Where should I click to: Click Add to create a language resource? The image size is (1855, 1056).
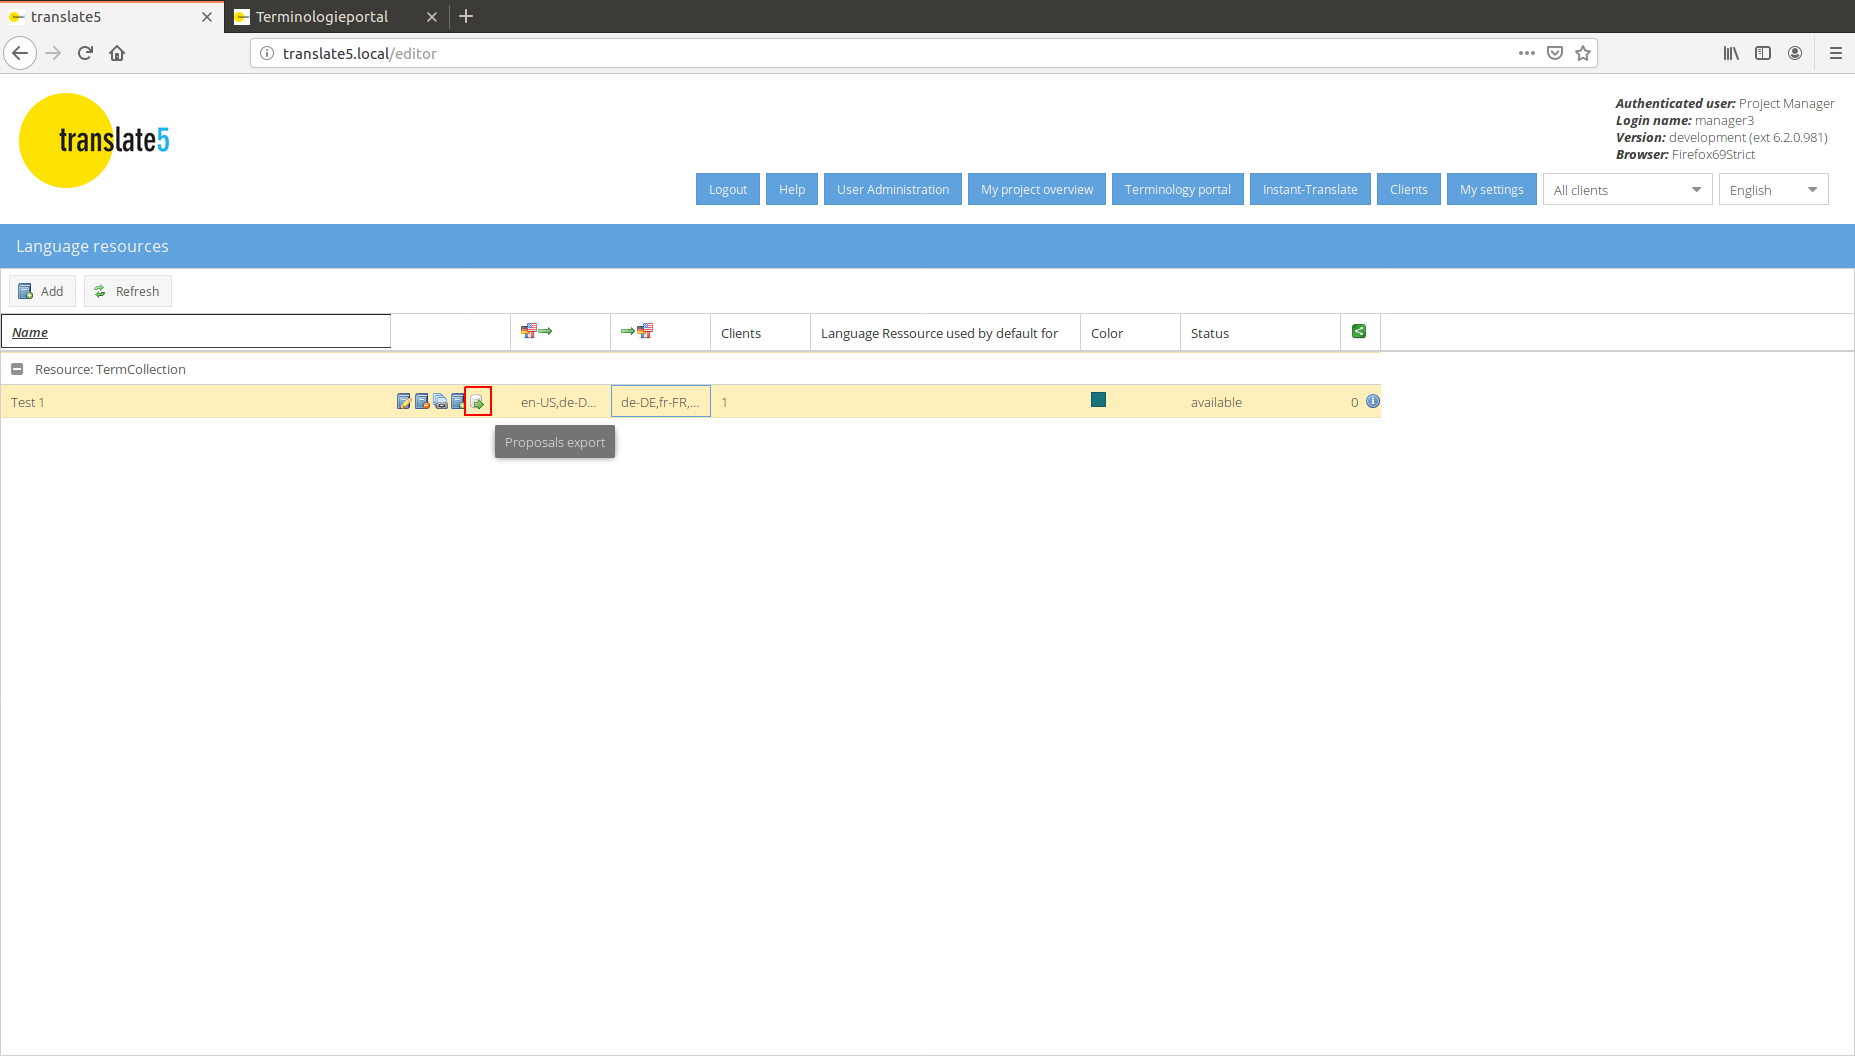(x=42, y=291)
